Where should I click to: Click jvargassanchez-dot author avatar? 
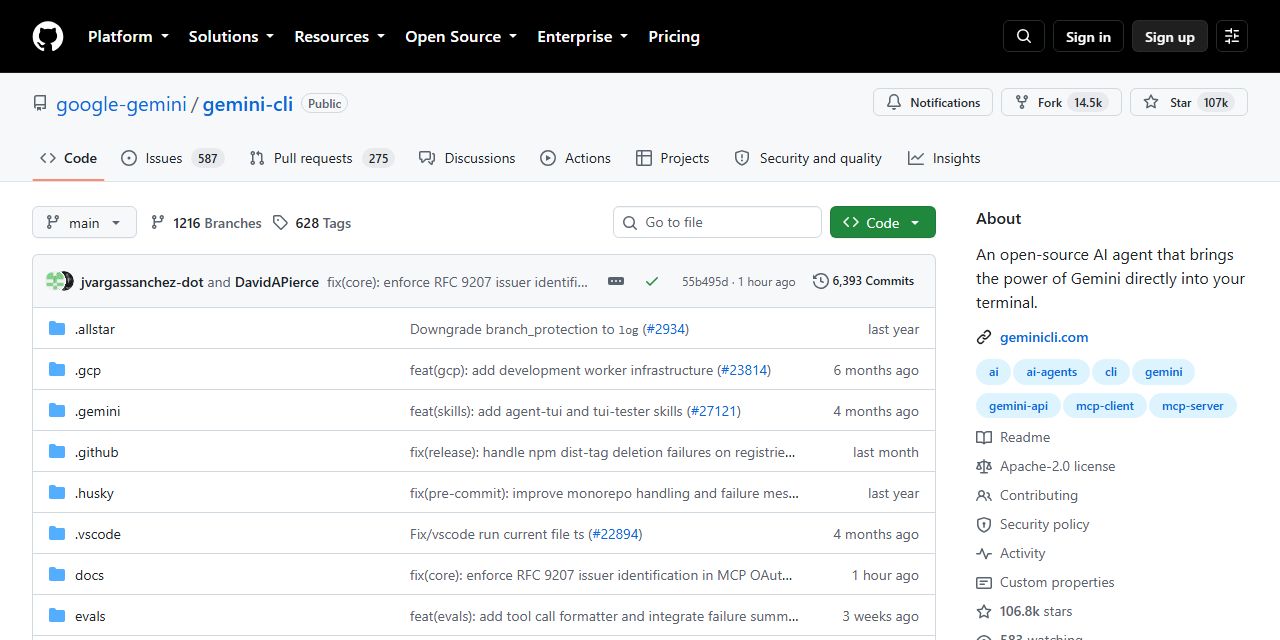click(x=54, y=281)
